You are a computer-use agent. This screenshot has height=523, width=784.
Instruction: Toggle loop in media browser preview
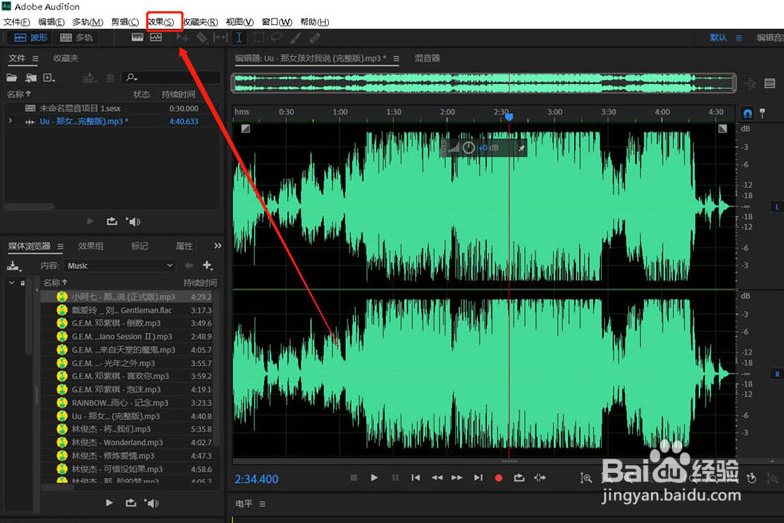point(130,502)
